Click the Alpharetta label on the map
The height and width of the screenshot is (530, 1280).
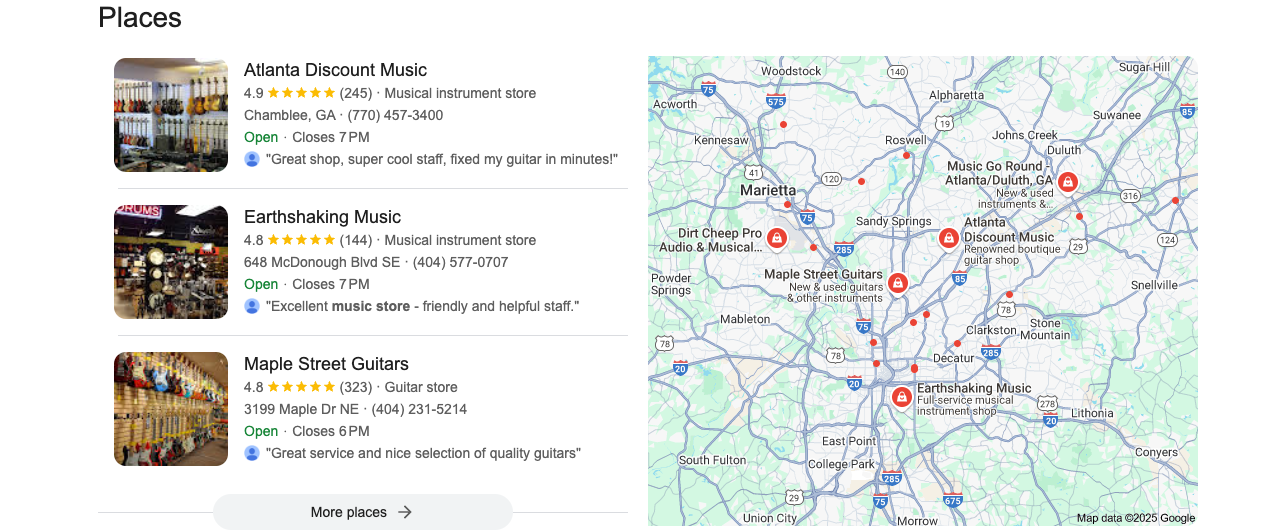pyautogui.click(x=957, y=95)
